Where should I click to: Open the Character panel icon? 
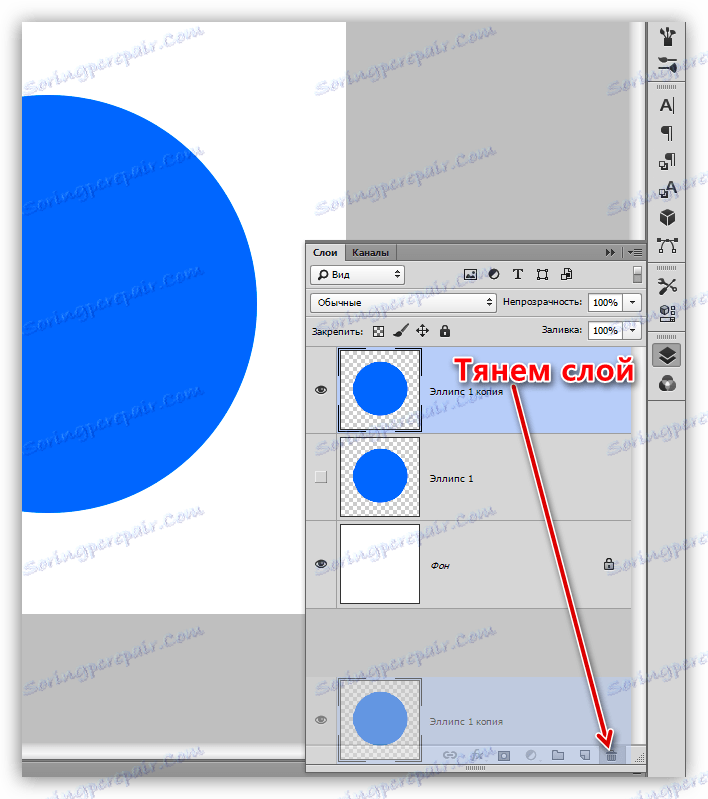click(667, 105)
